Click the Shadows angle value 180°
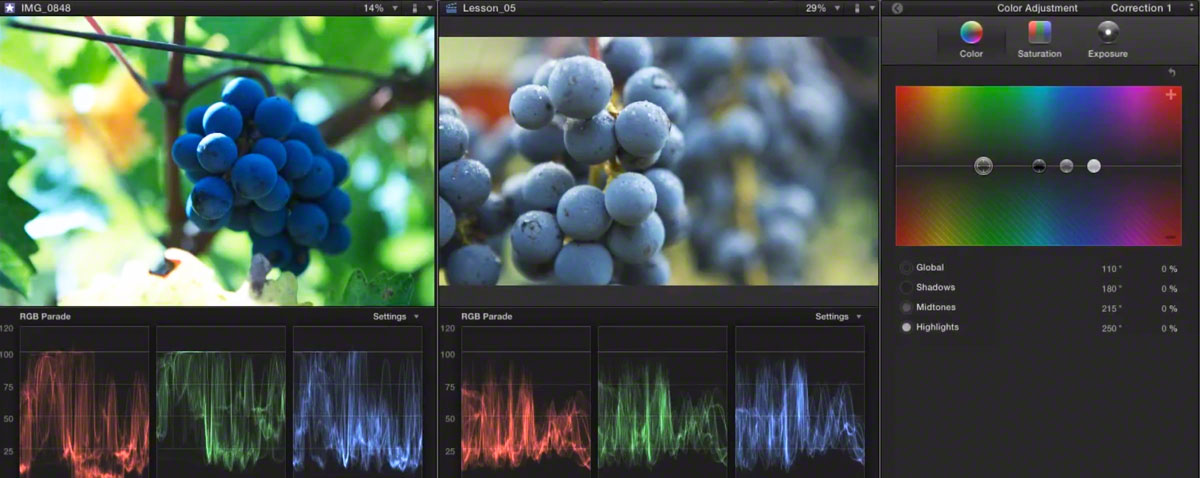Image resolution: width=1200 pixels, height=478 pixels. (x=1111, y=289)
